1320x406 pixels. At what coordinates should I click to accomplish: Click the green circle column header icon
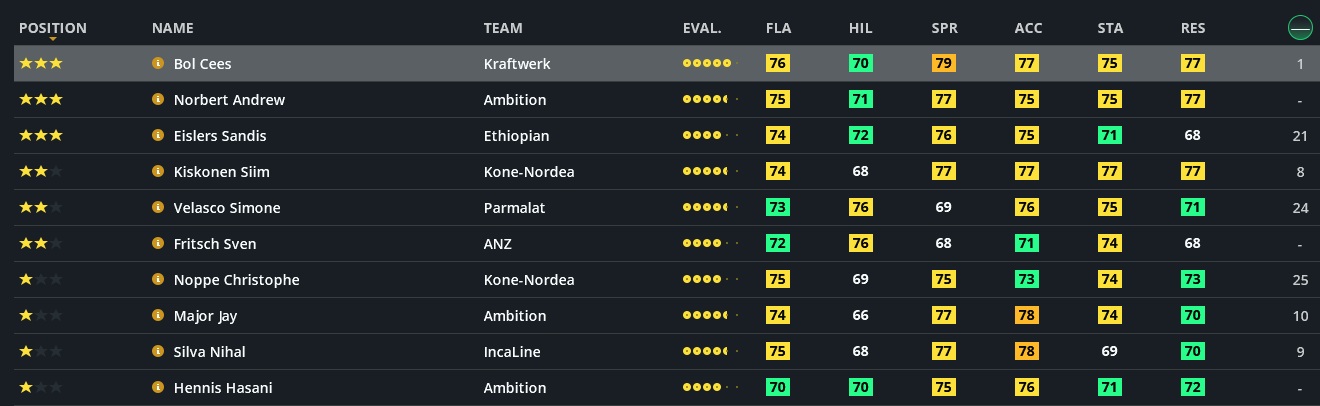[1300, 28]
